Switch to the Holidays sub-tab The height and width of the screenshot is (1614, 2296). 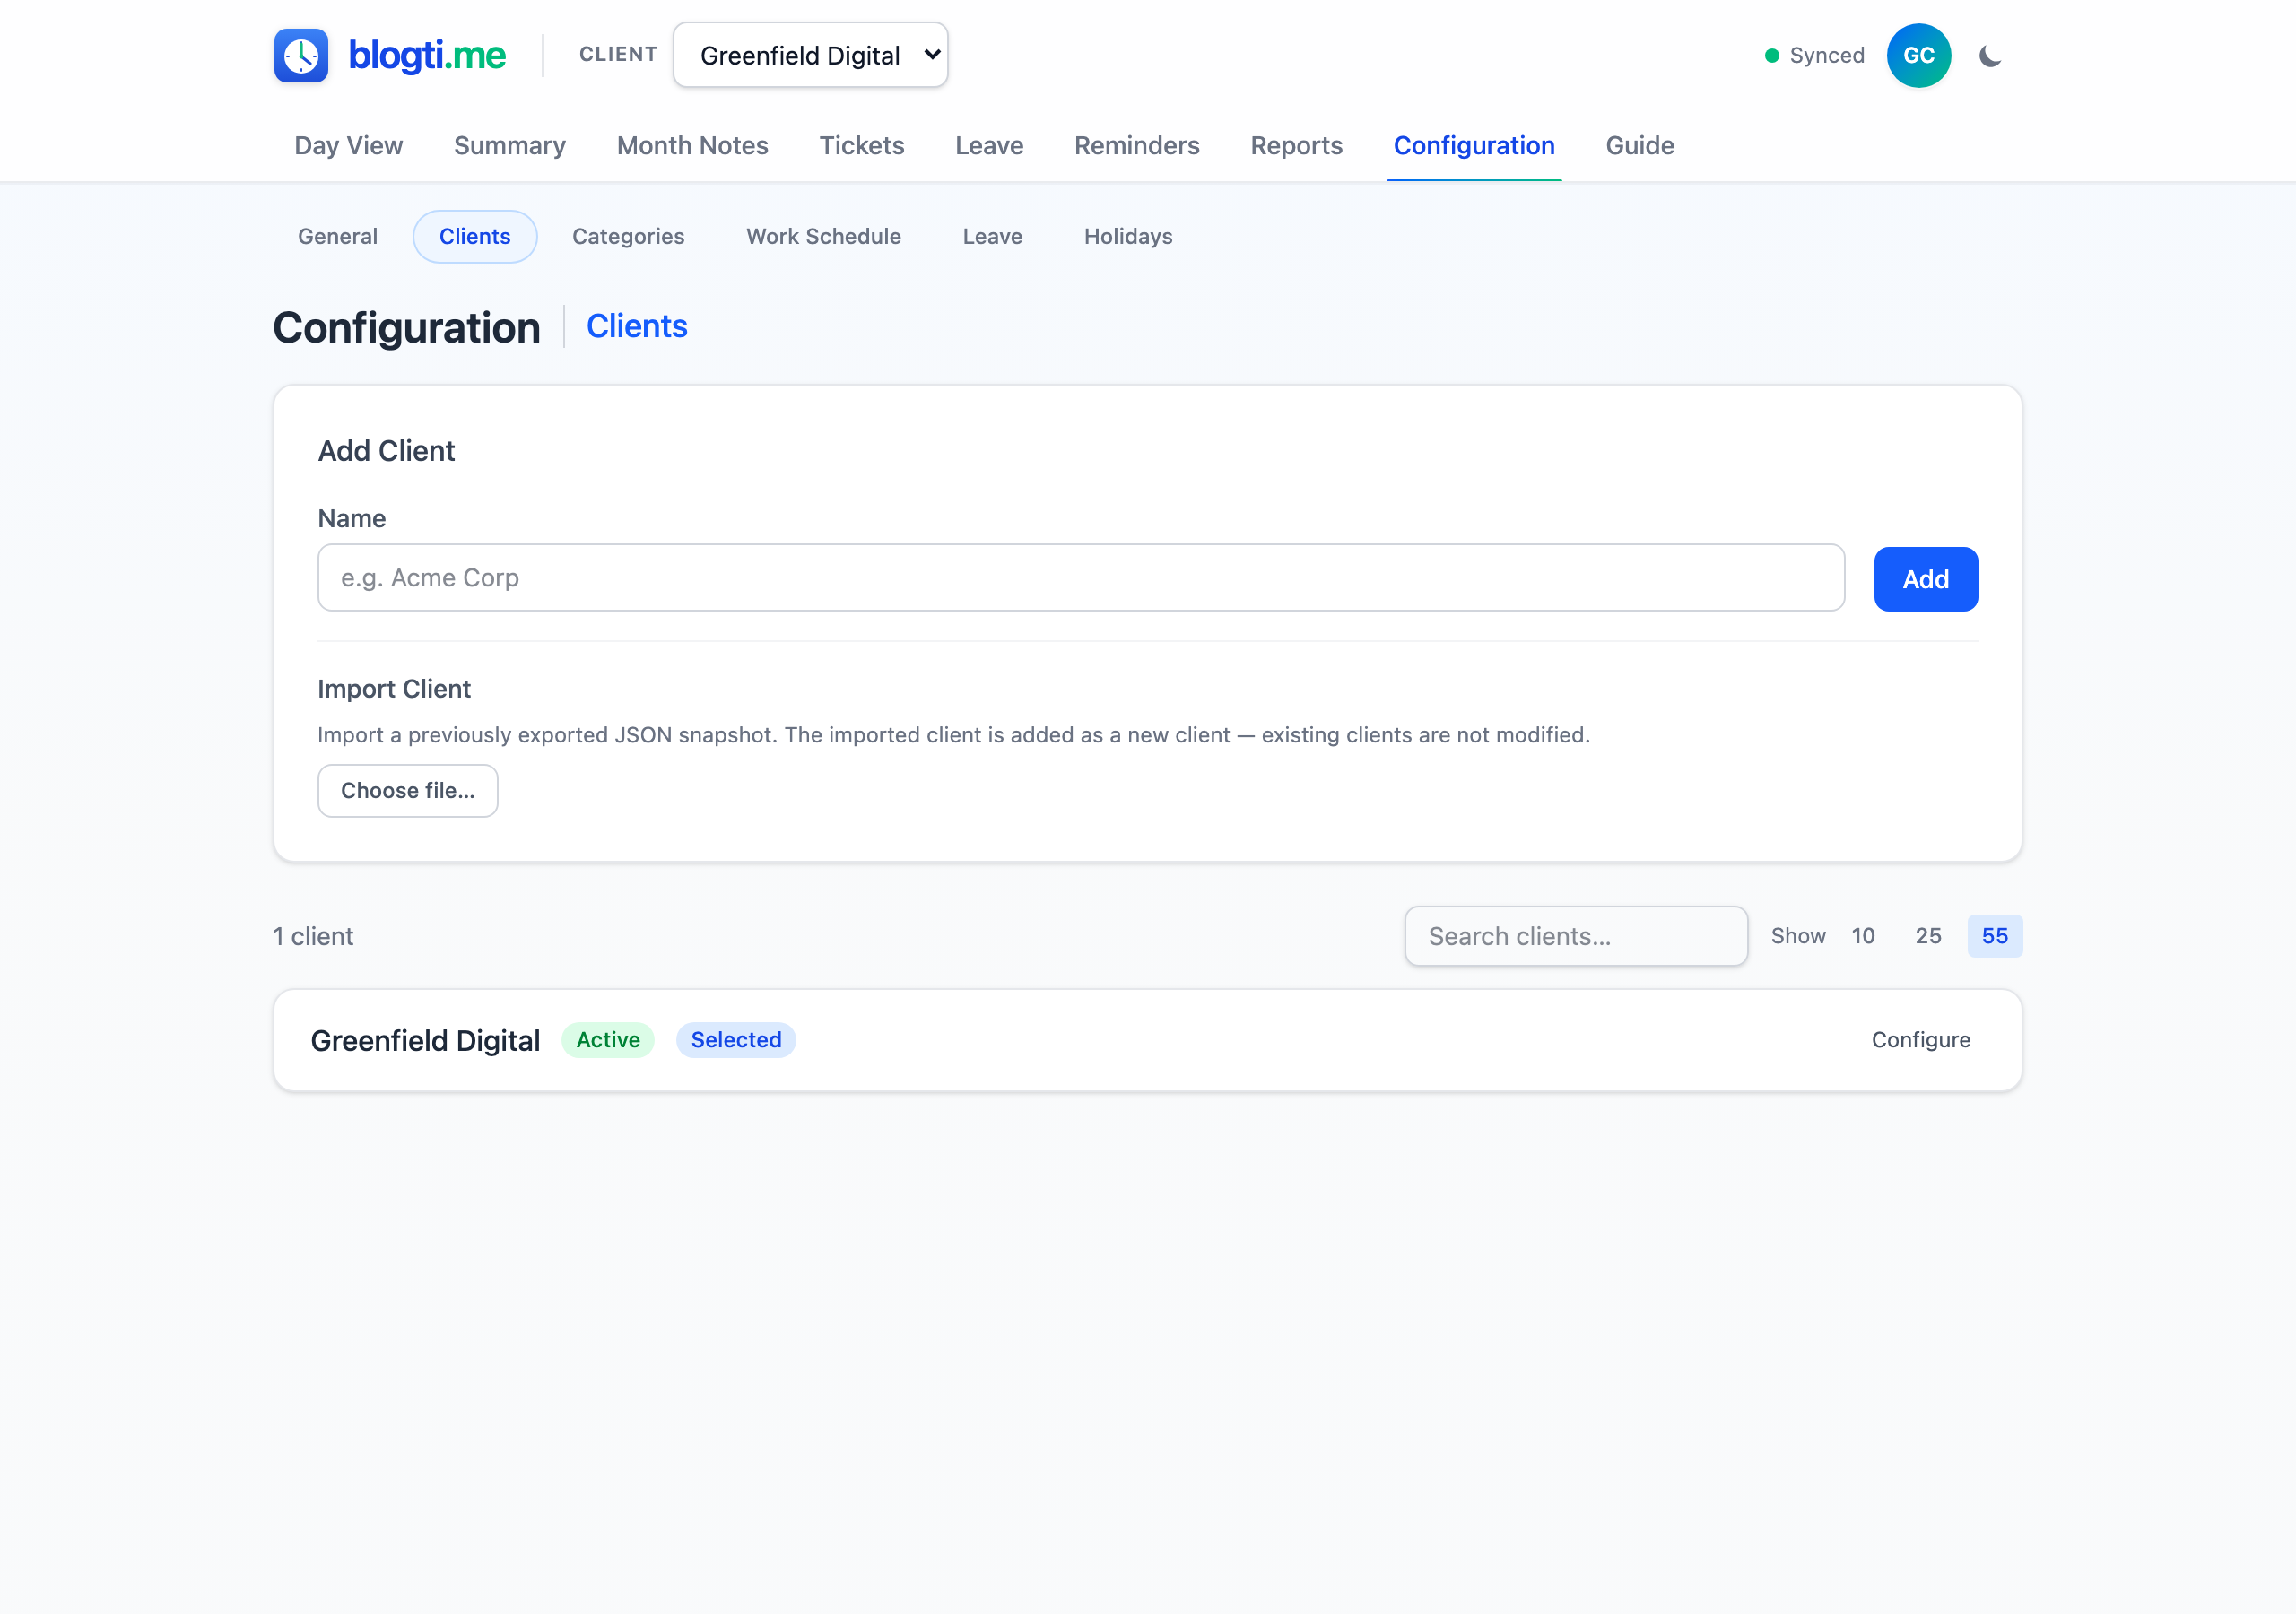coord(1128,237)
